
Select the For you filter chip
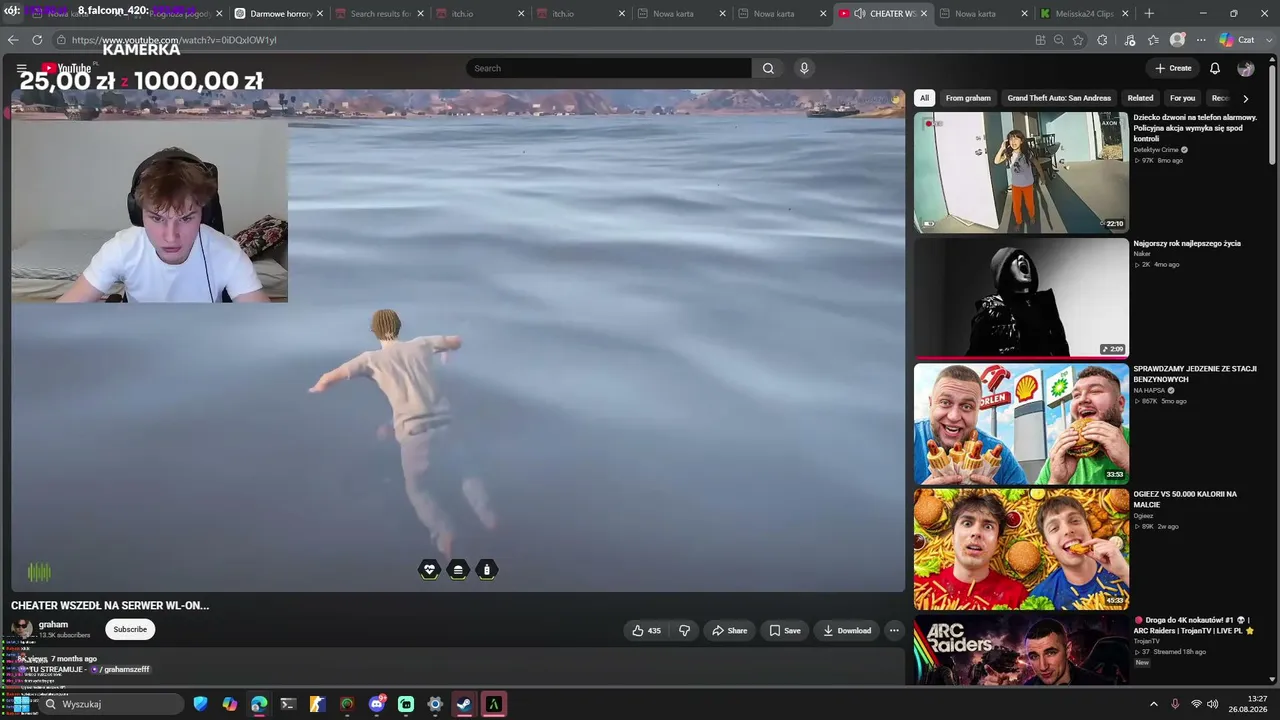(x=1182, y=98)
